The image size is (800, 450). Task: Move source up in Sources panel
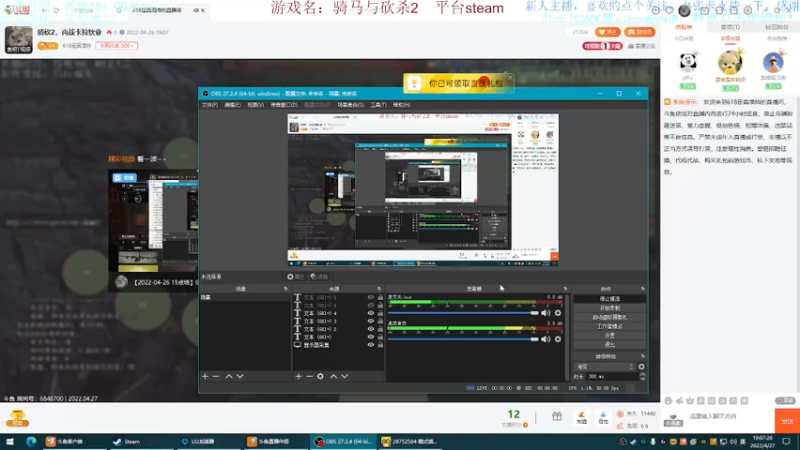tap(334, 377)
